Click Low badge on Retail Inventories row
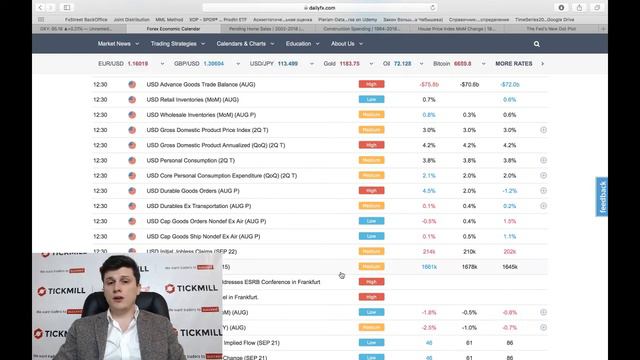 point(371,100)
